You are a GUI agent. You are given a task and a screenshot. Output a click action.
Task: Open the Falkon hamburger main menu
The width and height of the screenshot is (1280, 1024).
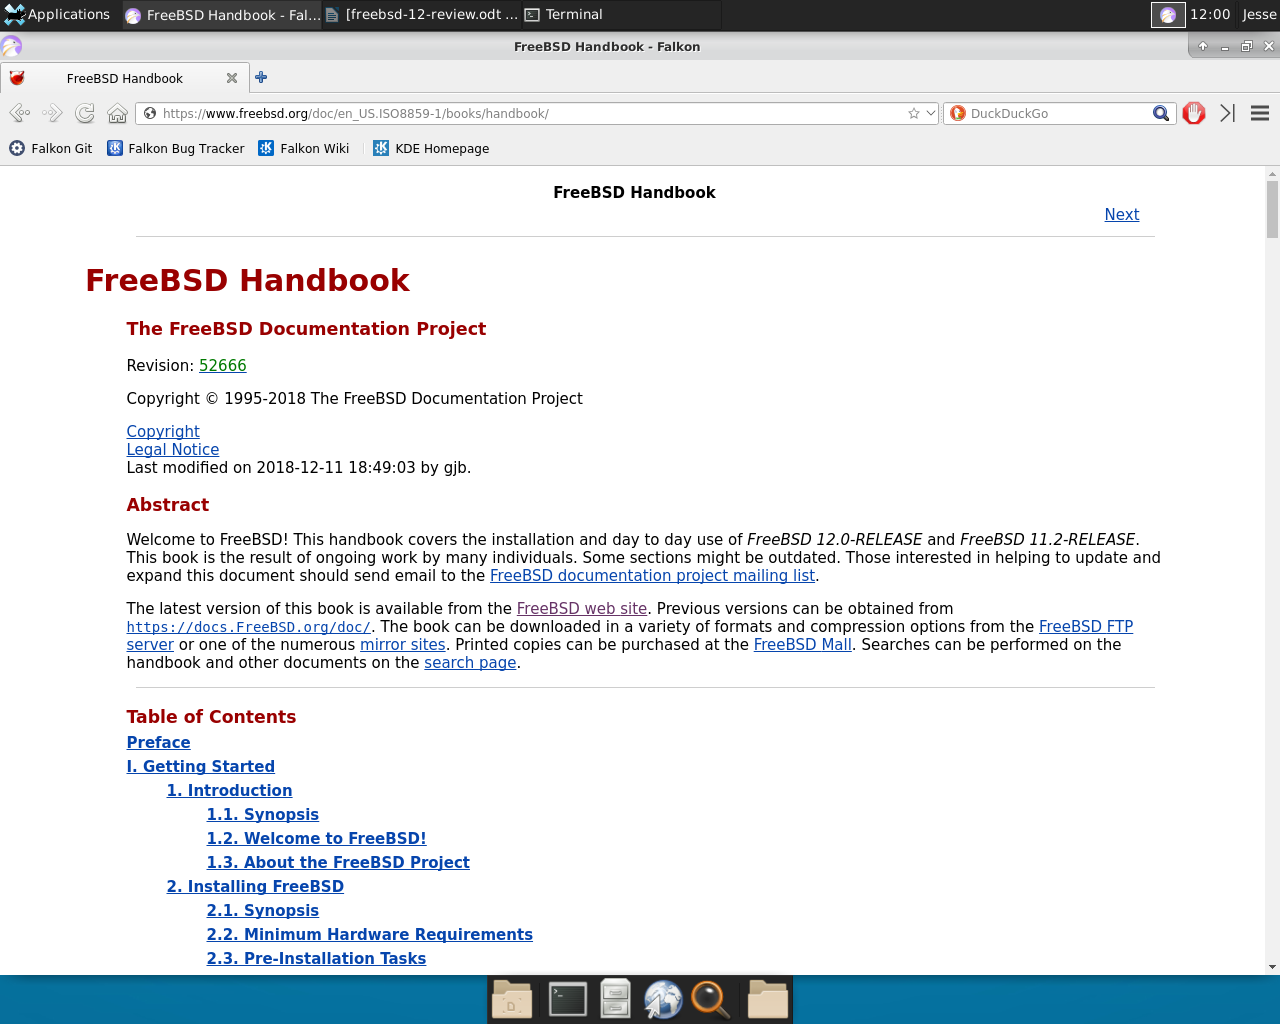click(1260, 113)
